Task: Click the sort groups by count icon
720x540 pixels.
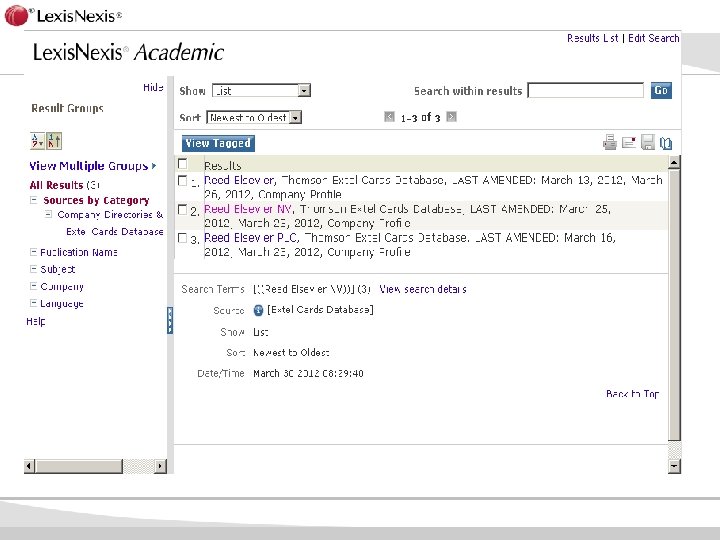Action: pos(54,141)
